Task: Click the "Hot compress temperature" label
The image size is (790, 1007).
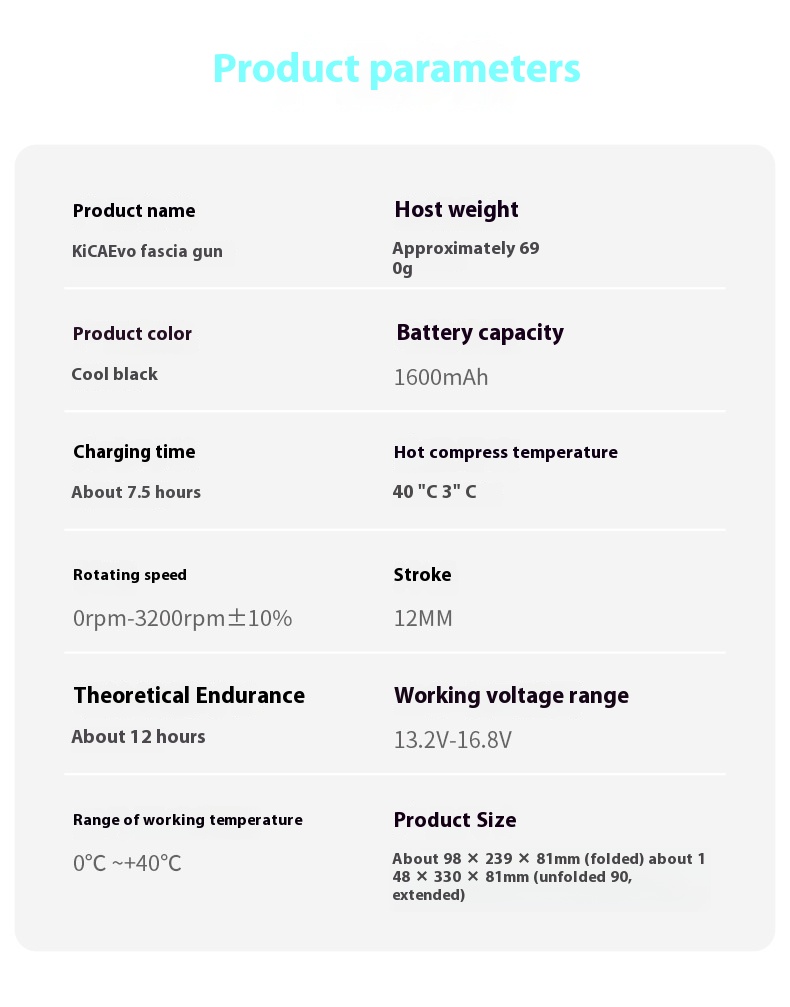Action: point(505,452)
